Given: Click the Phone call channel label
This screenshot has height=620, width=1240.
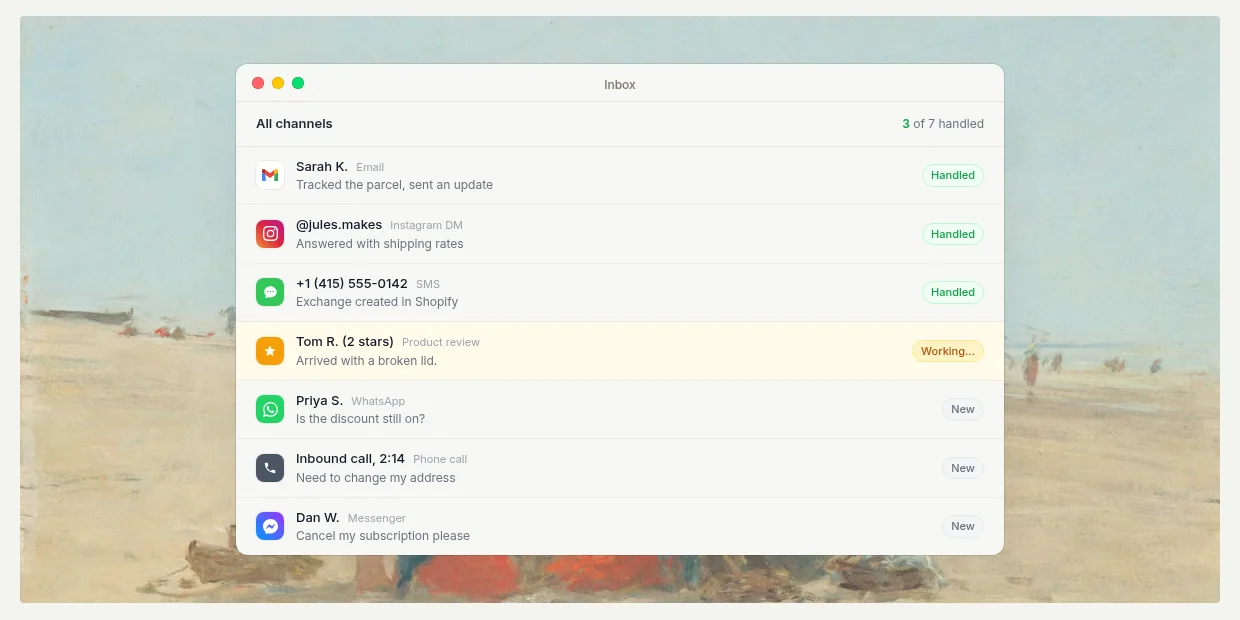Looking at the screenshot, I should click(440, 459).
